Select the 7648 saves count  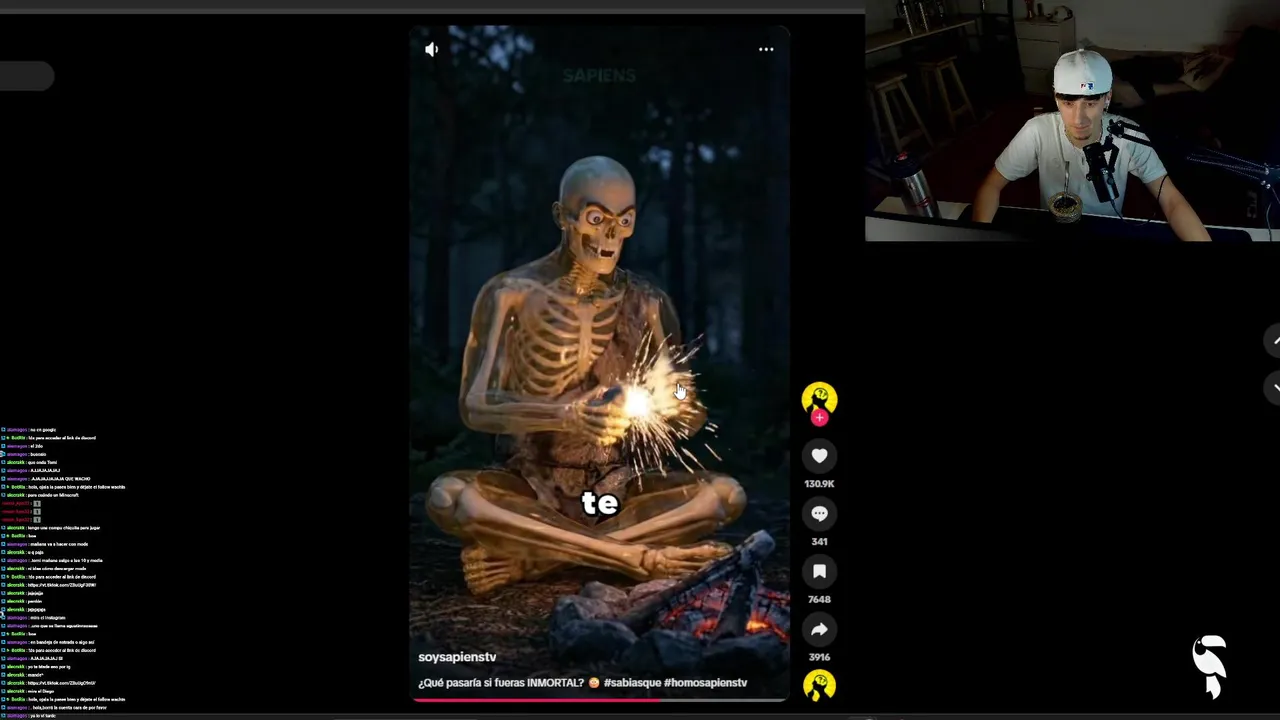(819, 600)
